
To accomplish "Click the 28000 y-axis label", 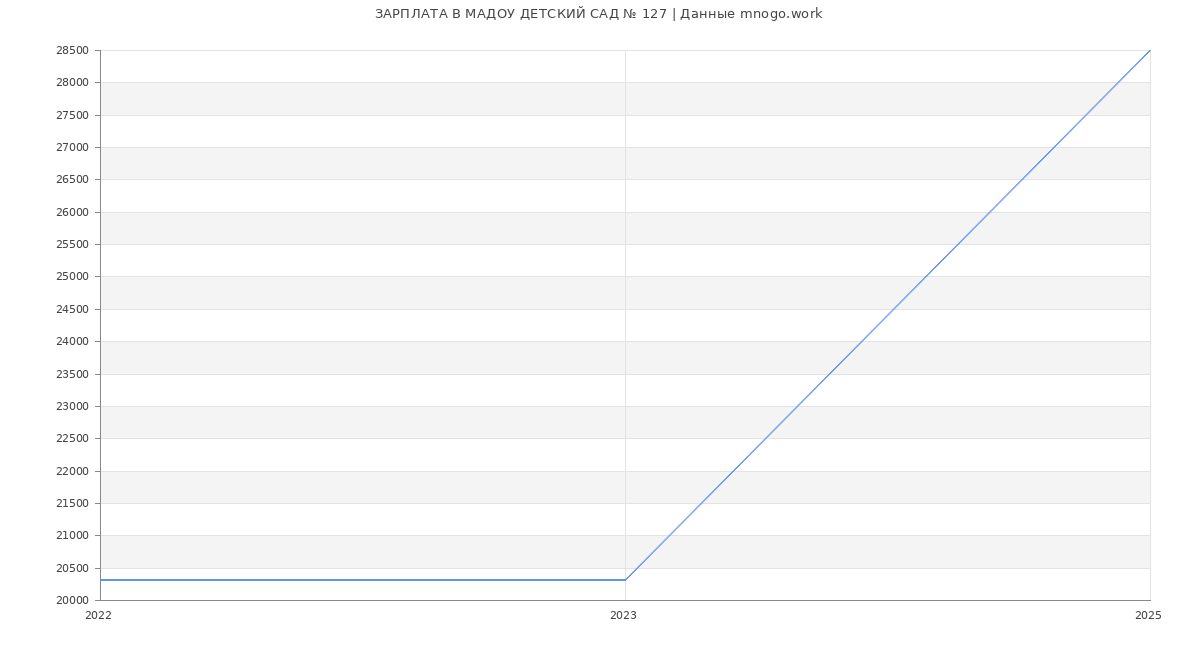I will coord(72,83).
